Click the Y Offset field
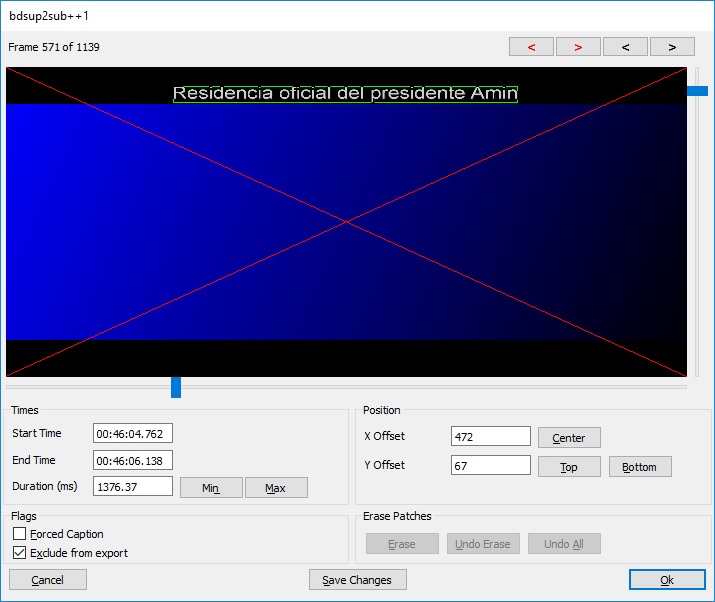 [491, 465]
